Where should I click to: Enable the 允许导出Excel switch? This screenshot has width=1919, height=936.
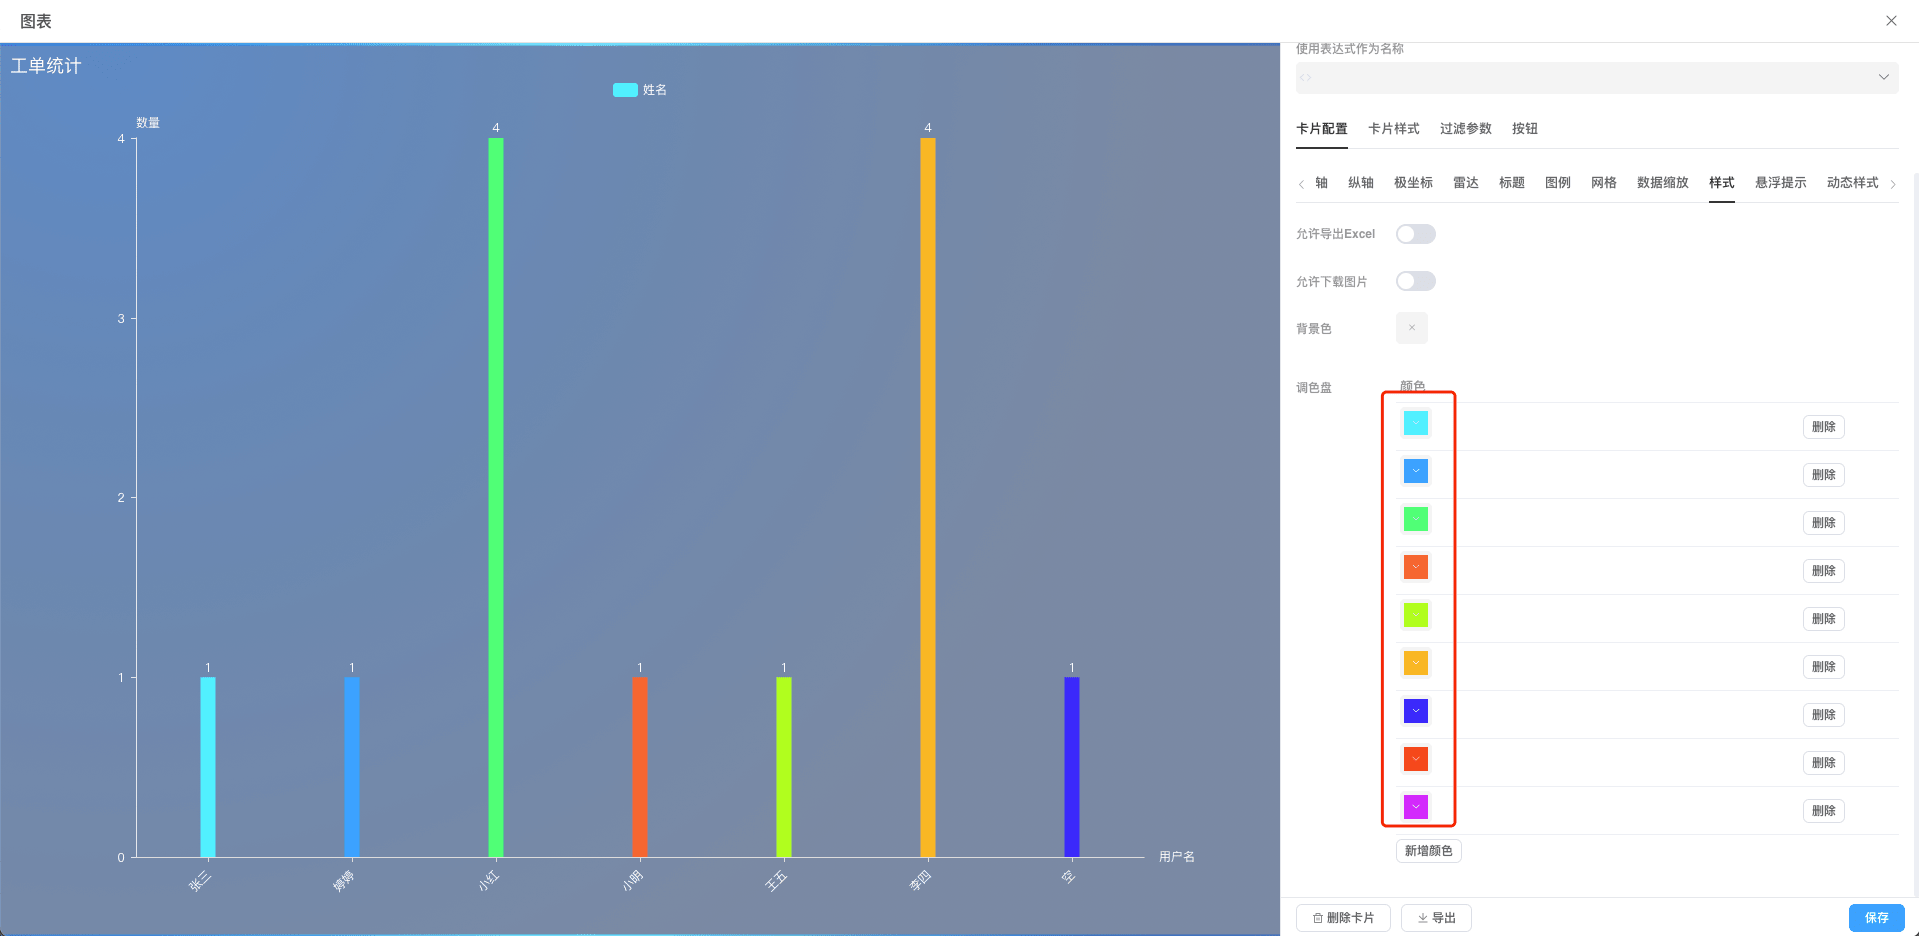tap(1415, 234)
